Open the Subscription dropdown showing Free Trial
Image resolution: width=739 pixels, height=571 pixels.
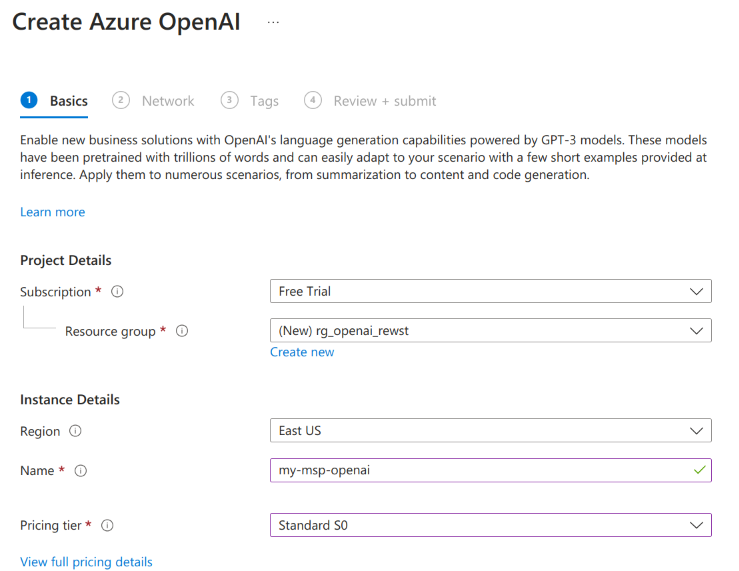click(490, 291)
